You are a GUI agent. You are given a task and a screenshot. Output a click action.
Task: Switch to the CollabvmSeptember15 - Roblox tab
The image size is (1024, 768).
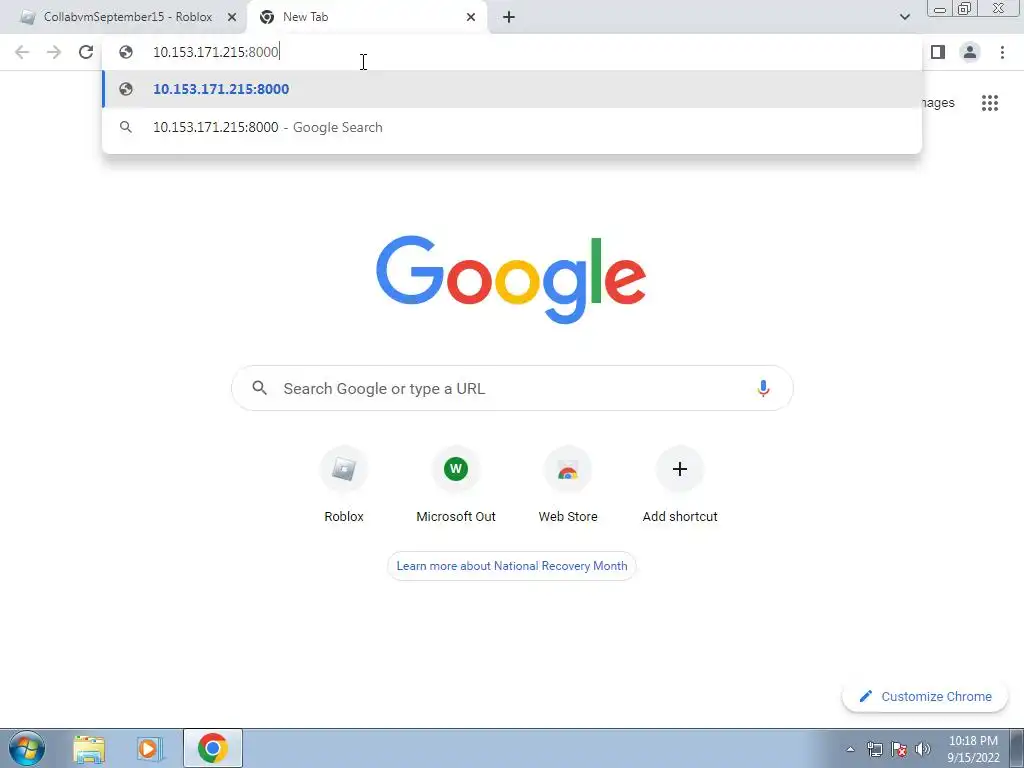[127, 17]
